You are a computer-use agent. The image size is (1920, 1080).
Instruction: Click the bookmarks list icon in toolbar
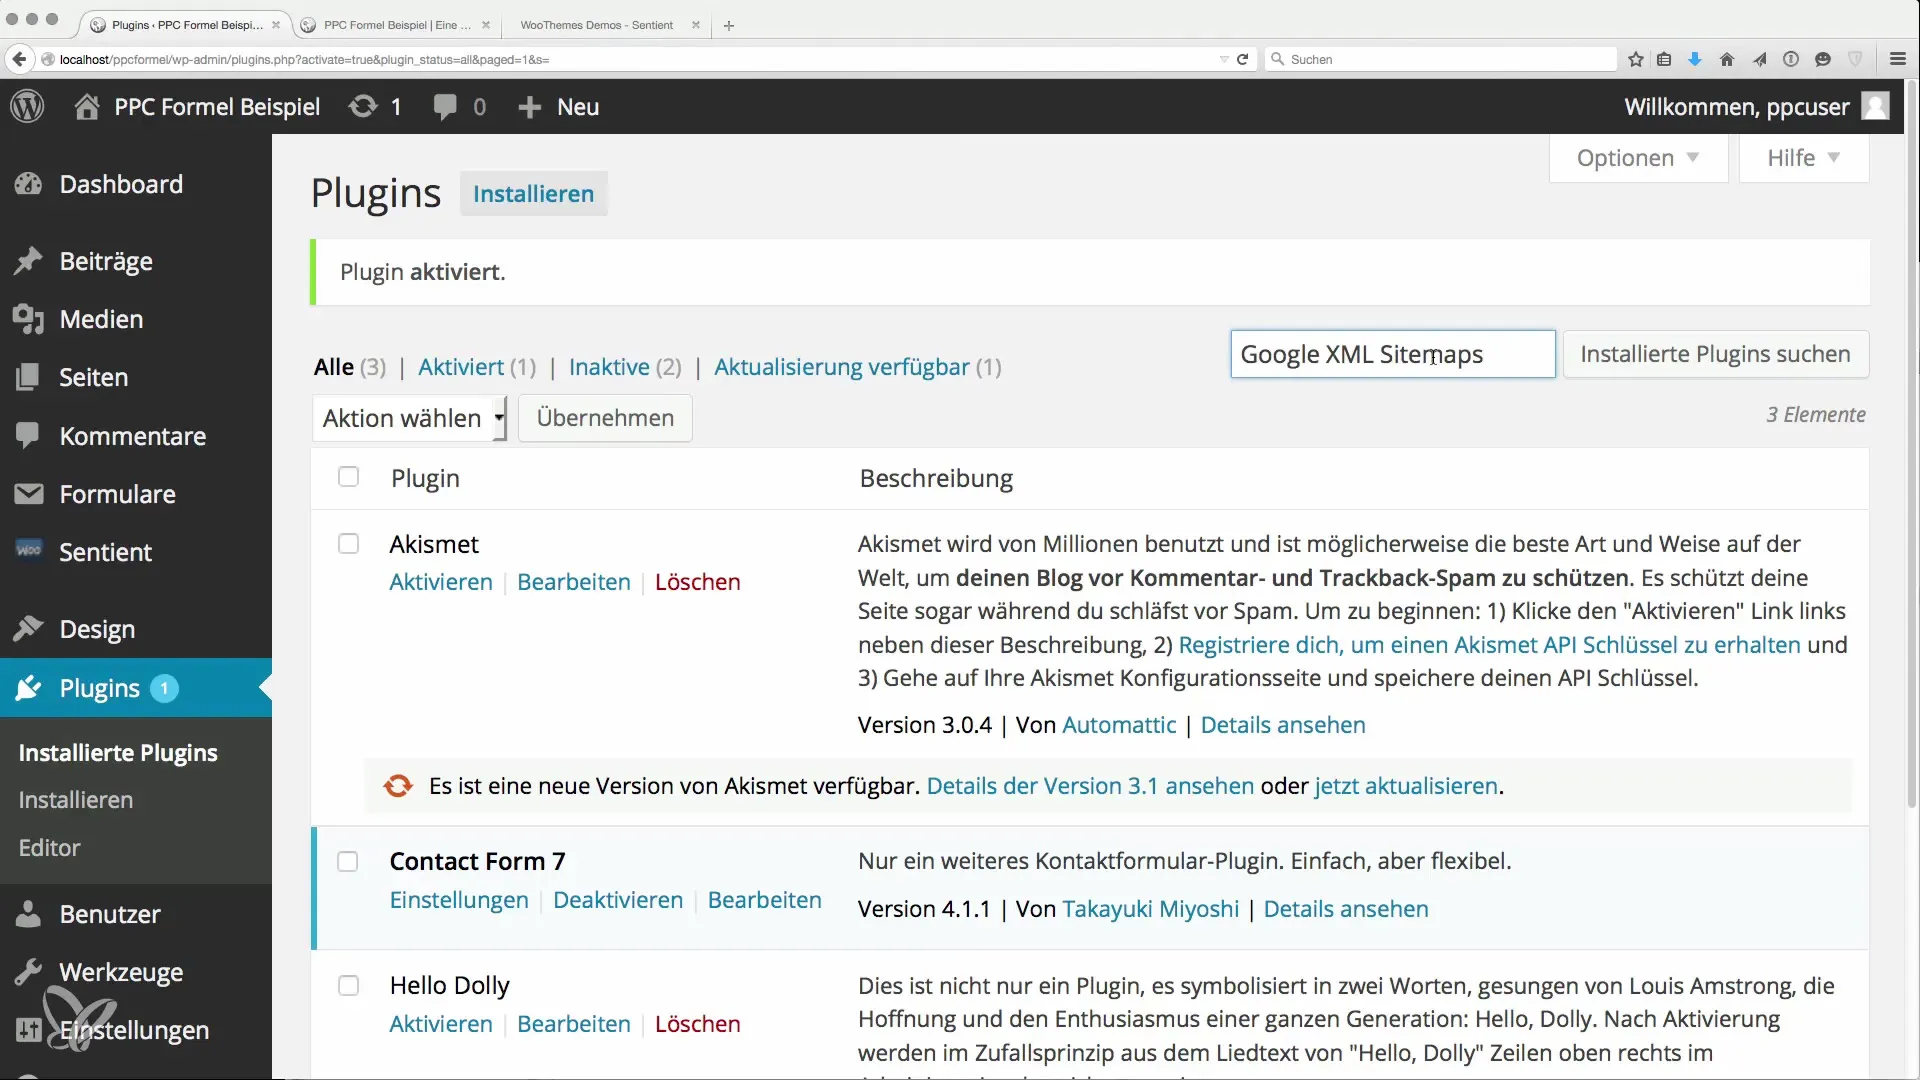[1664, 59]
